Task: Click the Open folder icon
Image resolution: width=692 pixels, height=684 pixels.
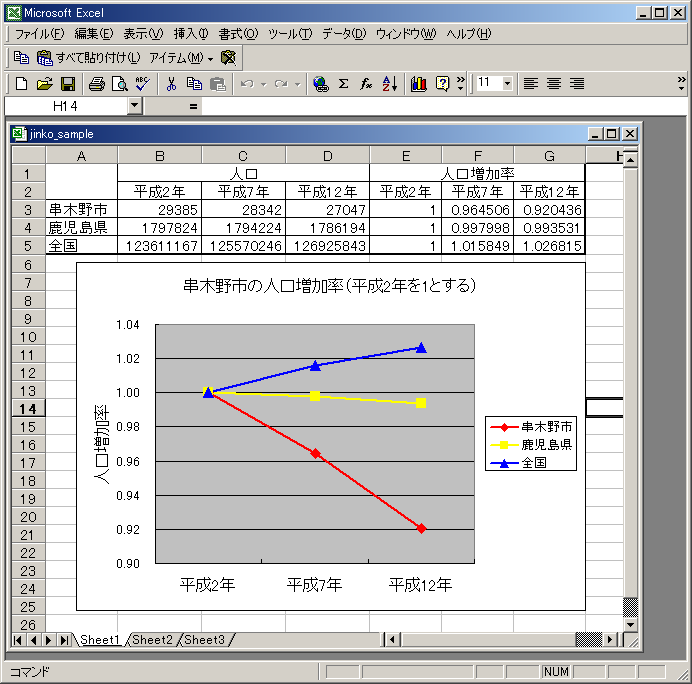Action: pyautogui.click(x=44, y=83)
